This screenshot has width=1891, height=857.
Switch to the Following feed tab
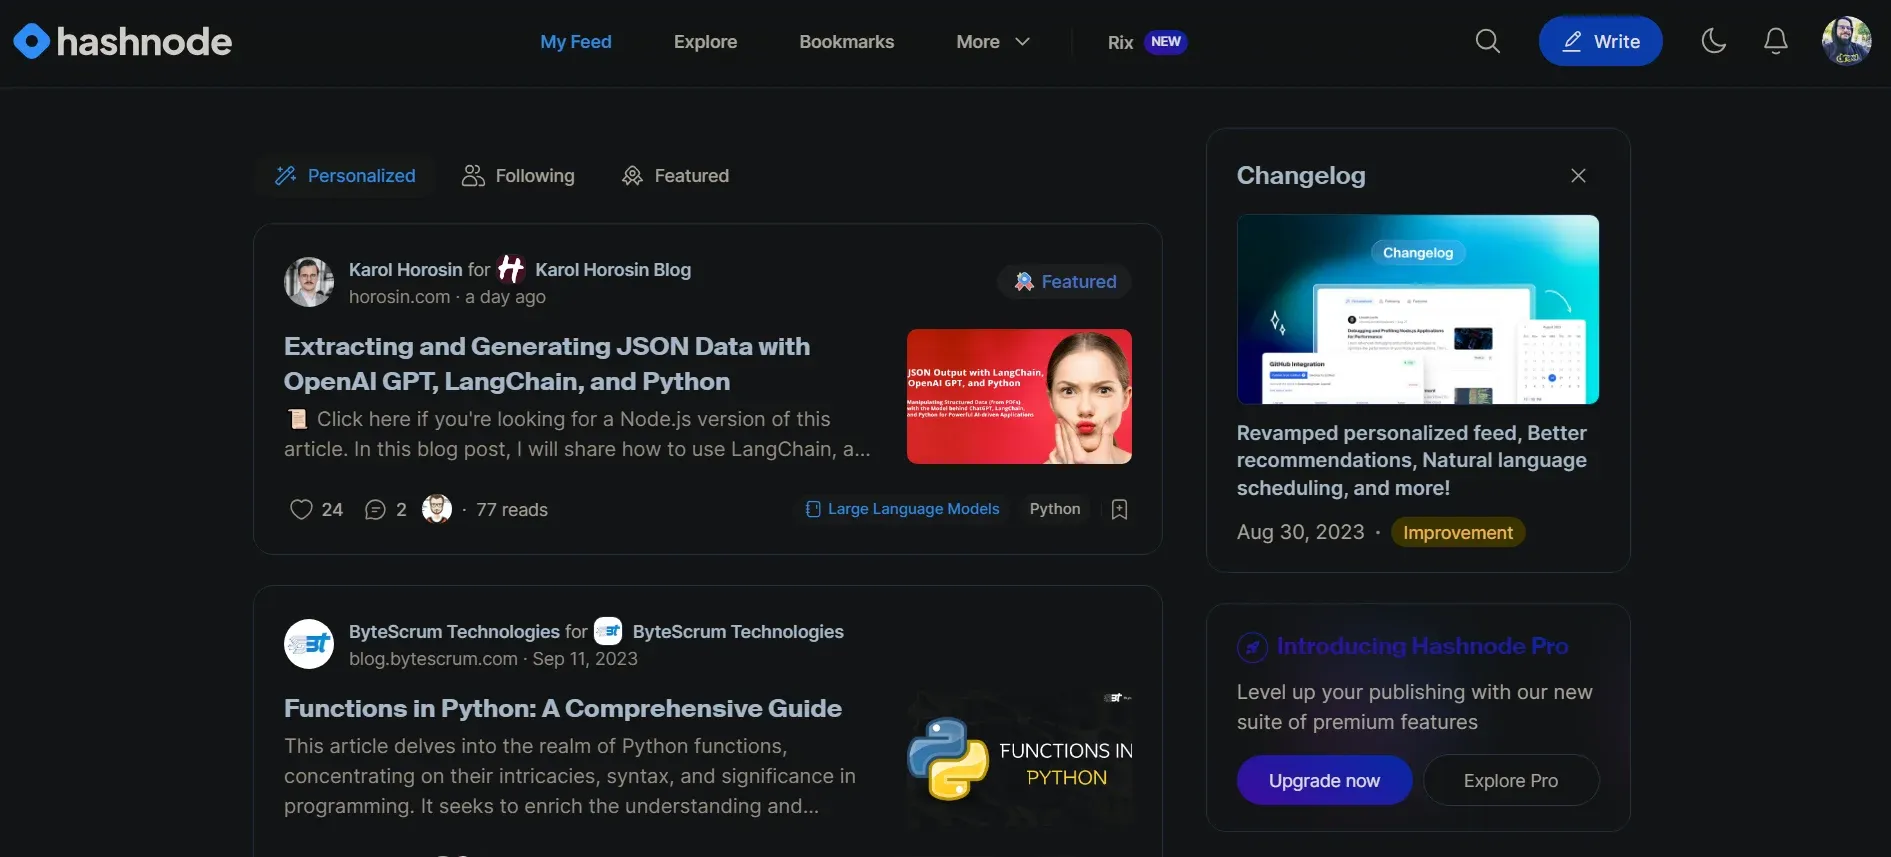pos(518,176)
